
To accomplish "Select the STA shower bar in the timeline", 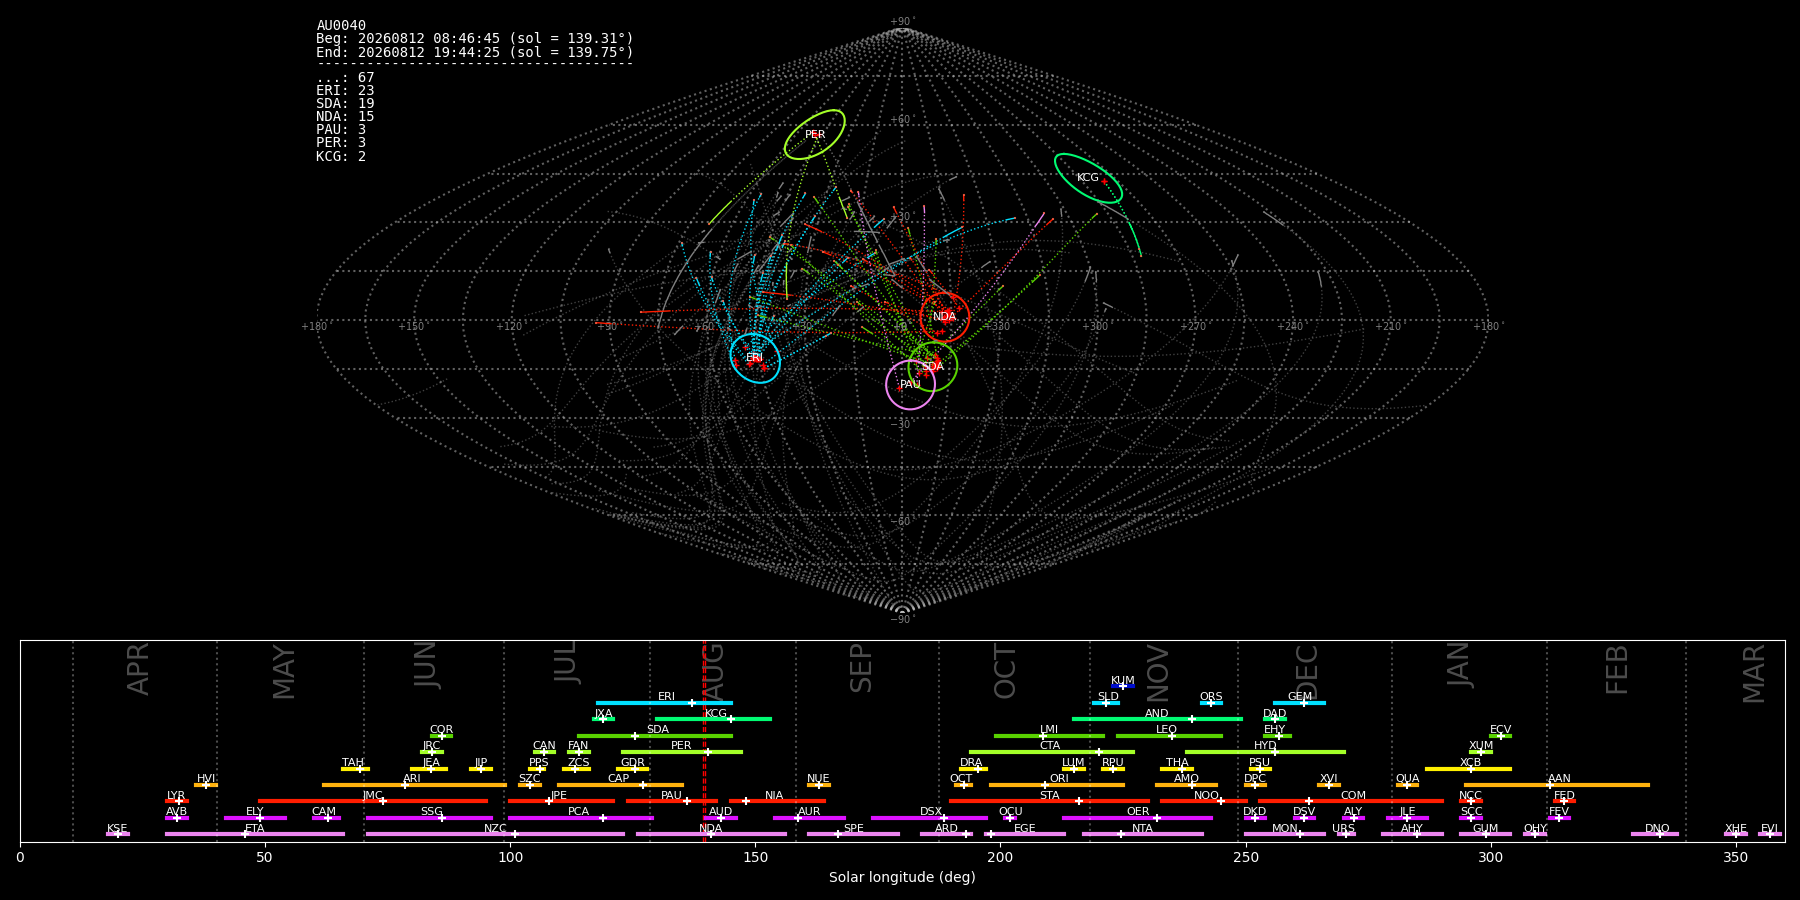I will (1049, 801).
